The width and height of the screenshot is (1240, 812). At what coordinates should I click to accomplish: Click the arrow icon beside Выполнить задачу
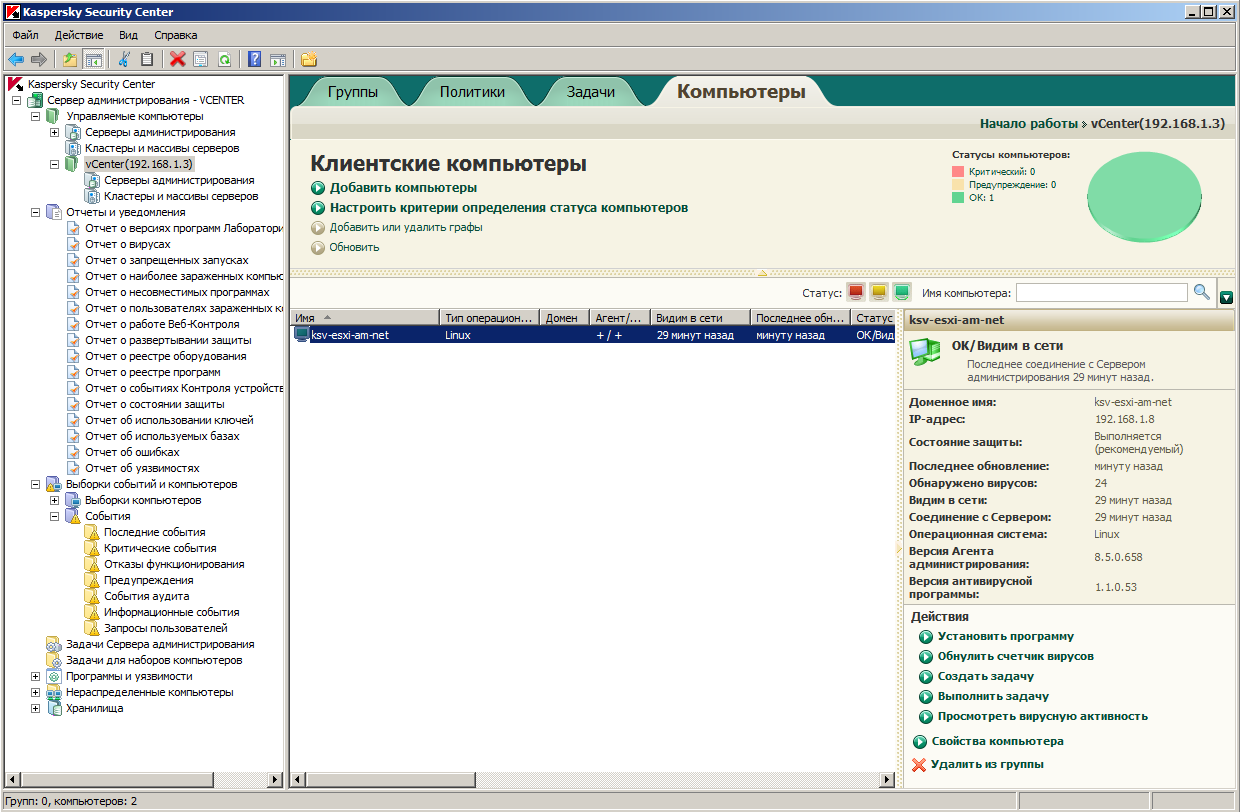(x=926, y=697)
